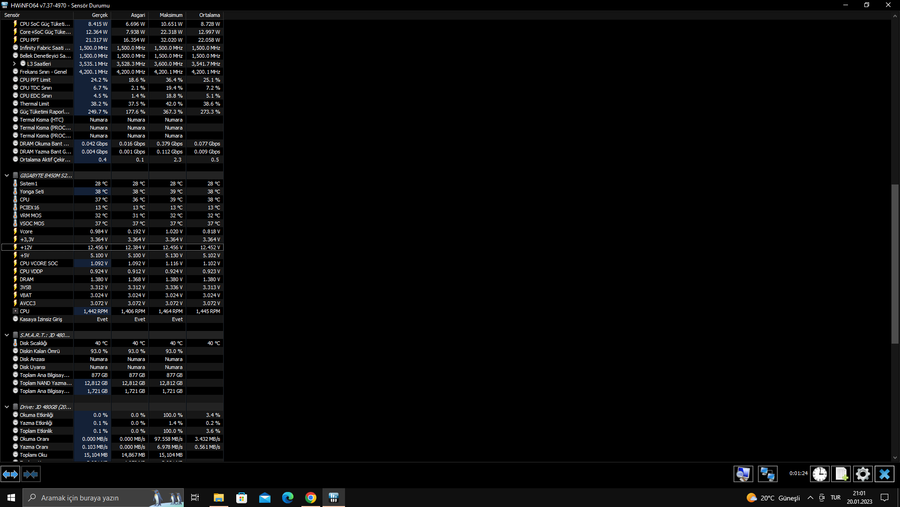Open the TUR keyboard language indicator
The width and height of the screenshot is (900, 507).
[835, 498]
